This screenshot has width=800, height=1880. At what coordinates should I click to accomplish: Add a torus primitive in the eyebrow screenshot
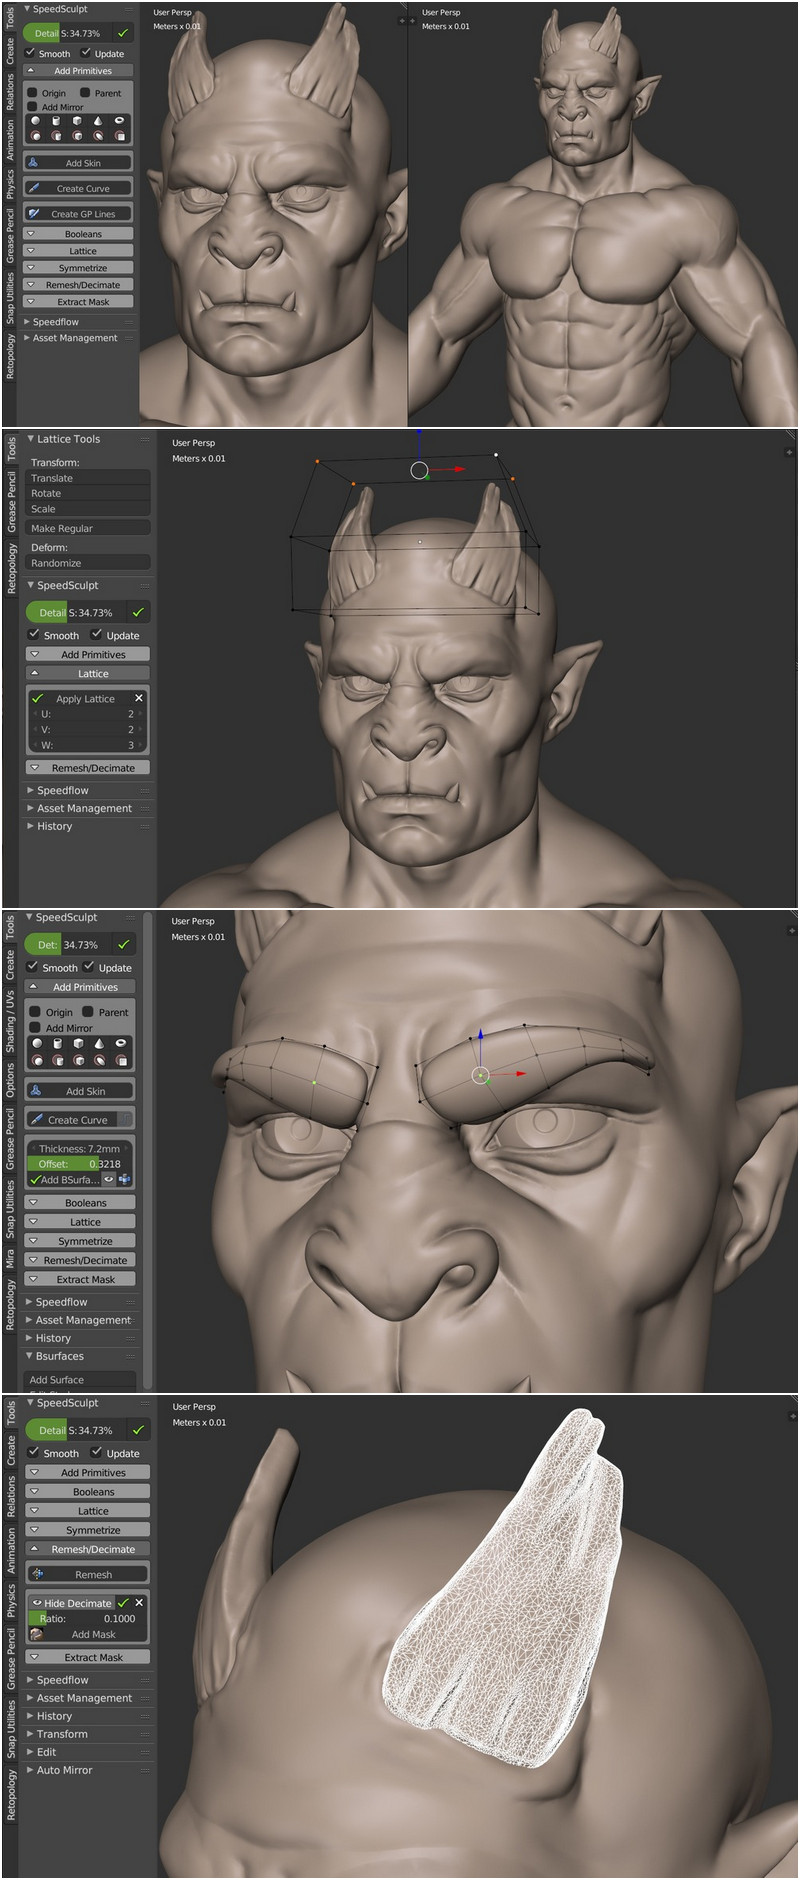121,1043
